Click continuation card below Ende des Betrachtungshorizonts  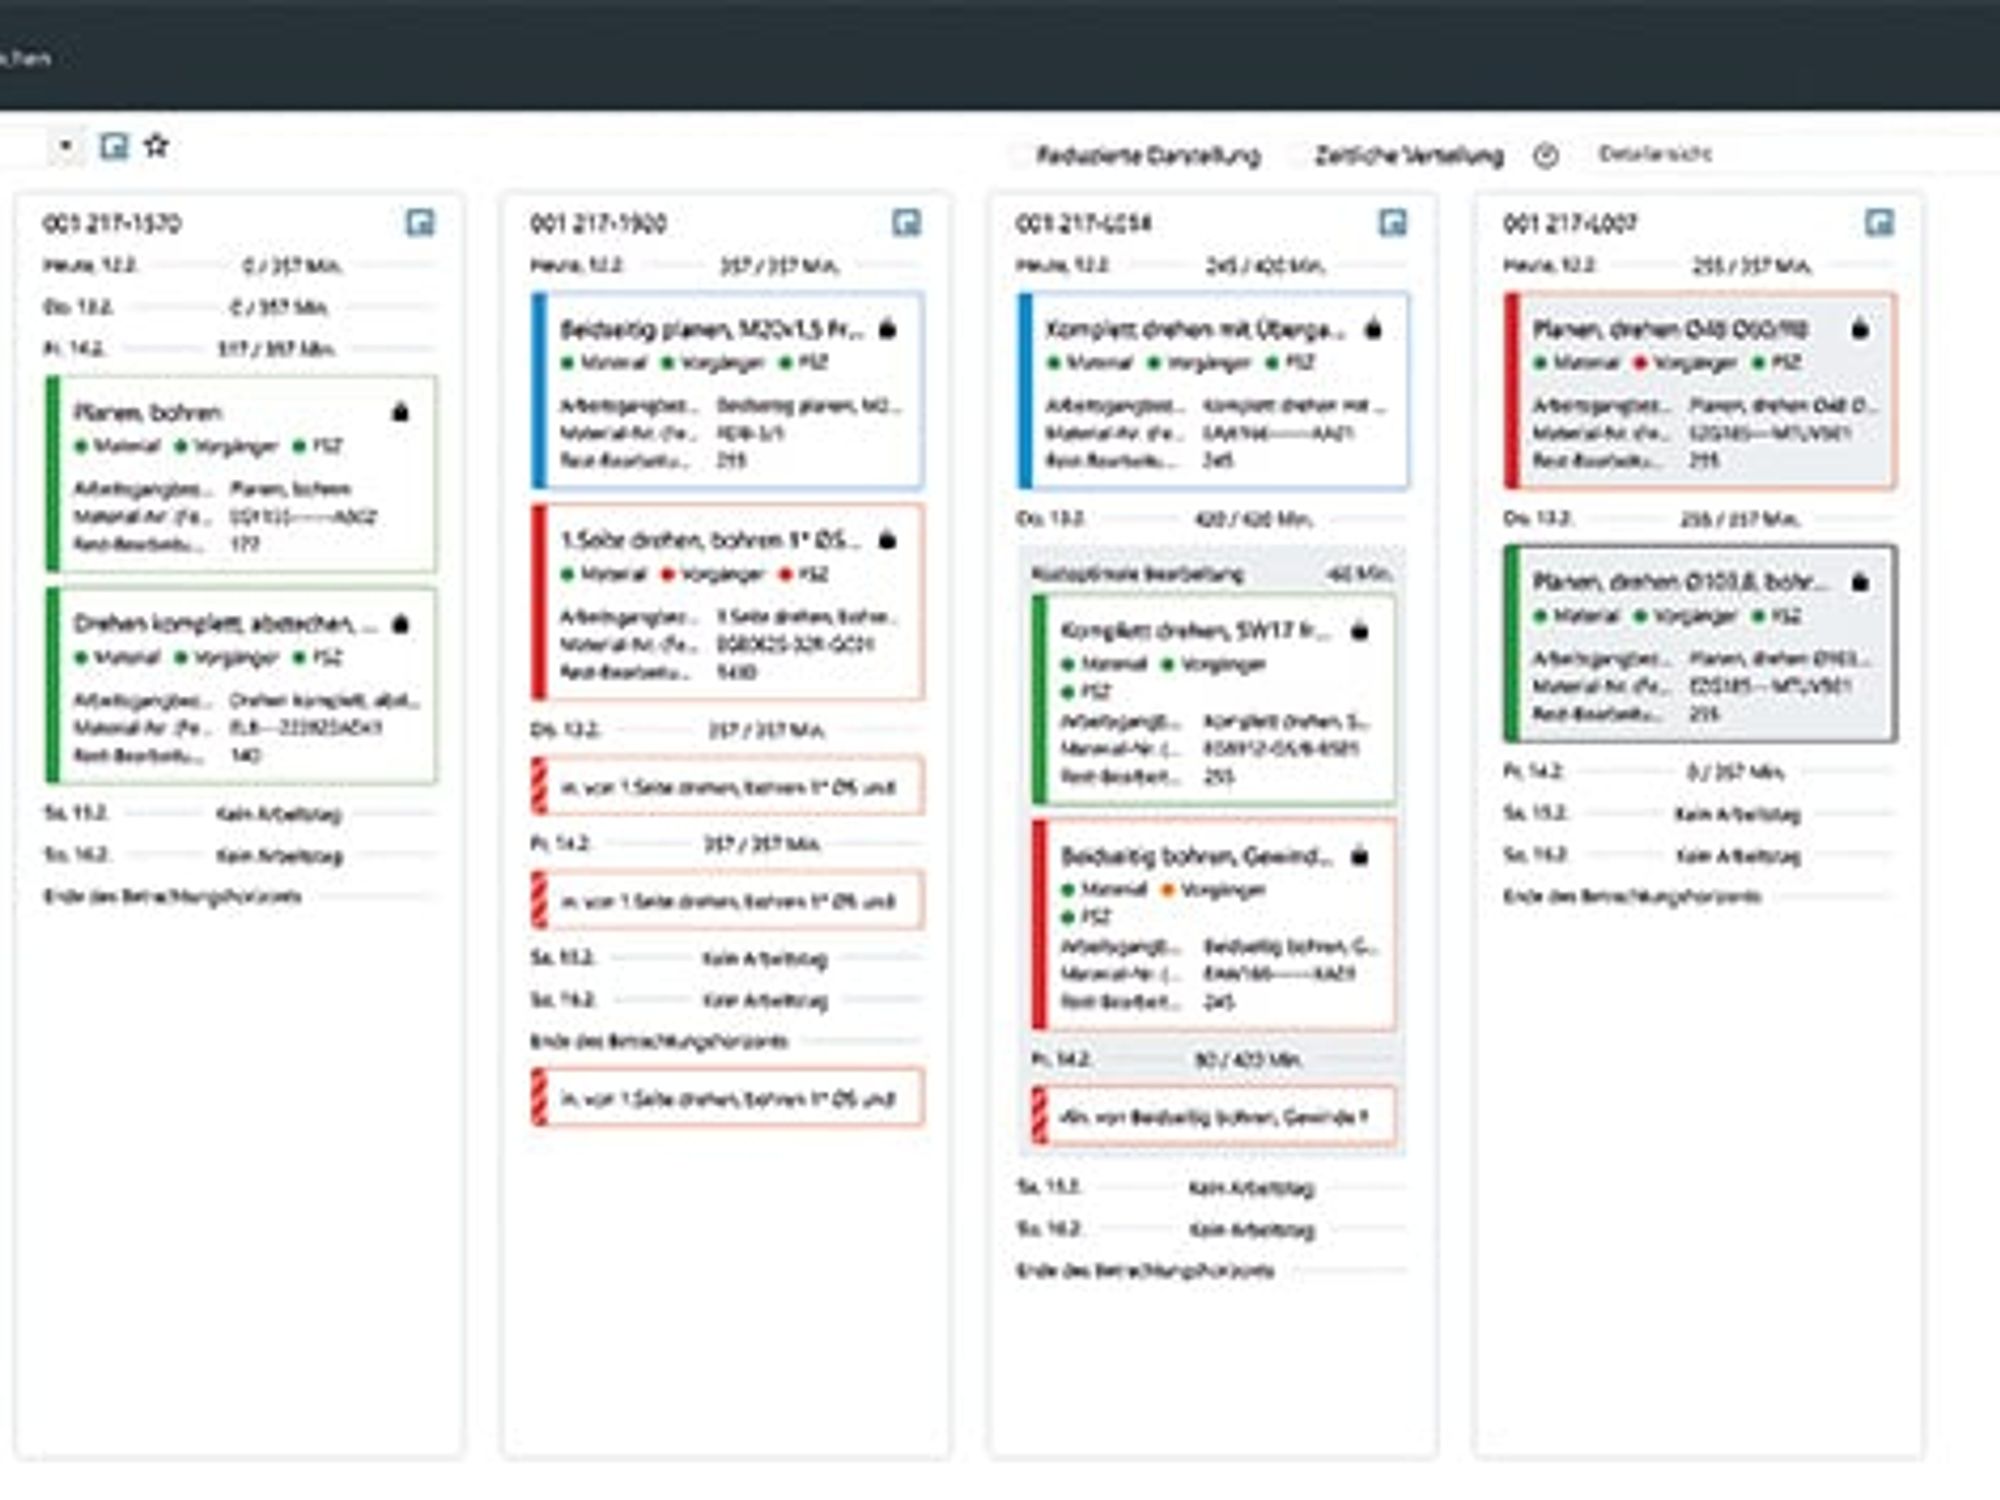tap(728, 1098)
